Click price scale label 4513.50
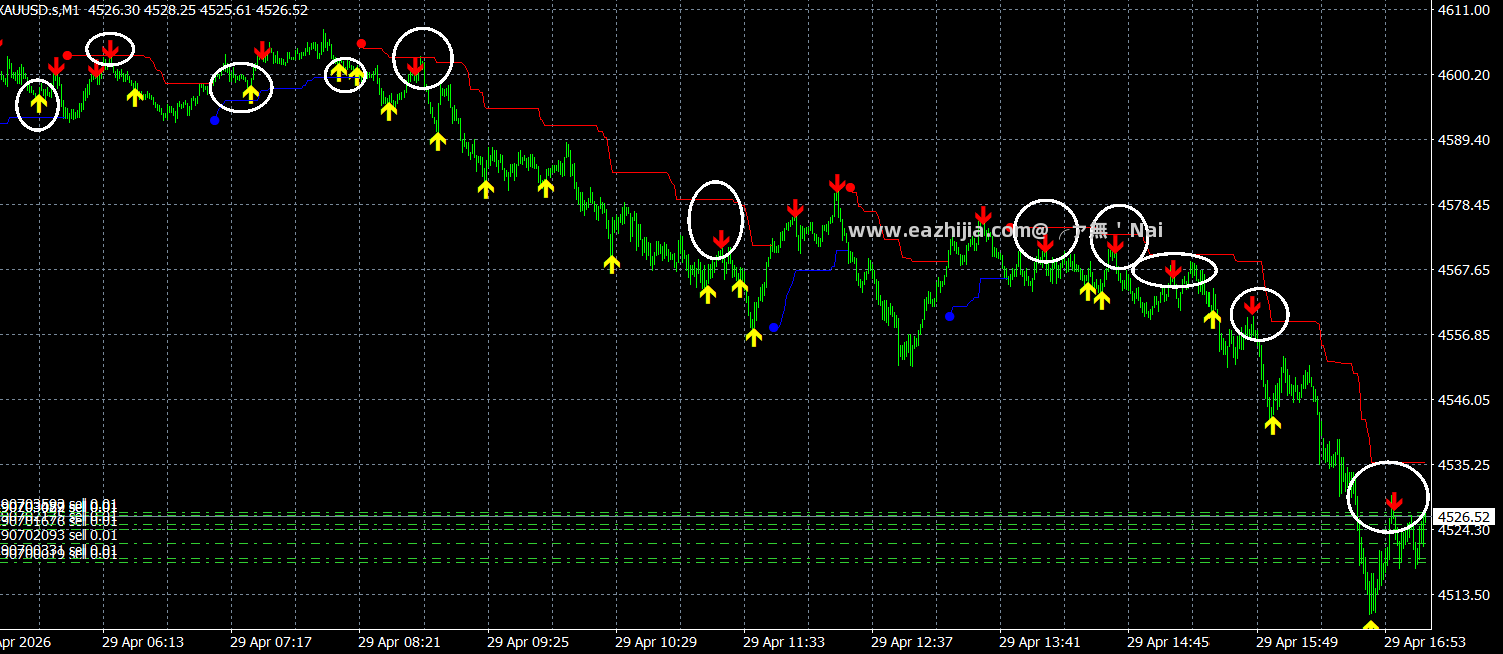 tap(1463, 595)
